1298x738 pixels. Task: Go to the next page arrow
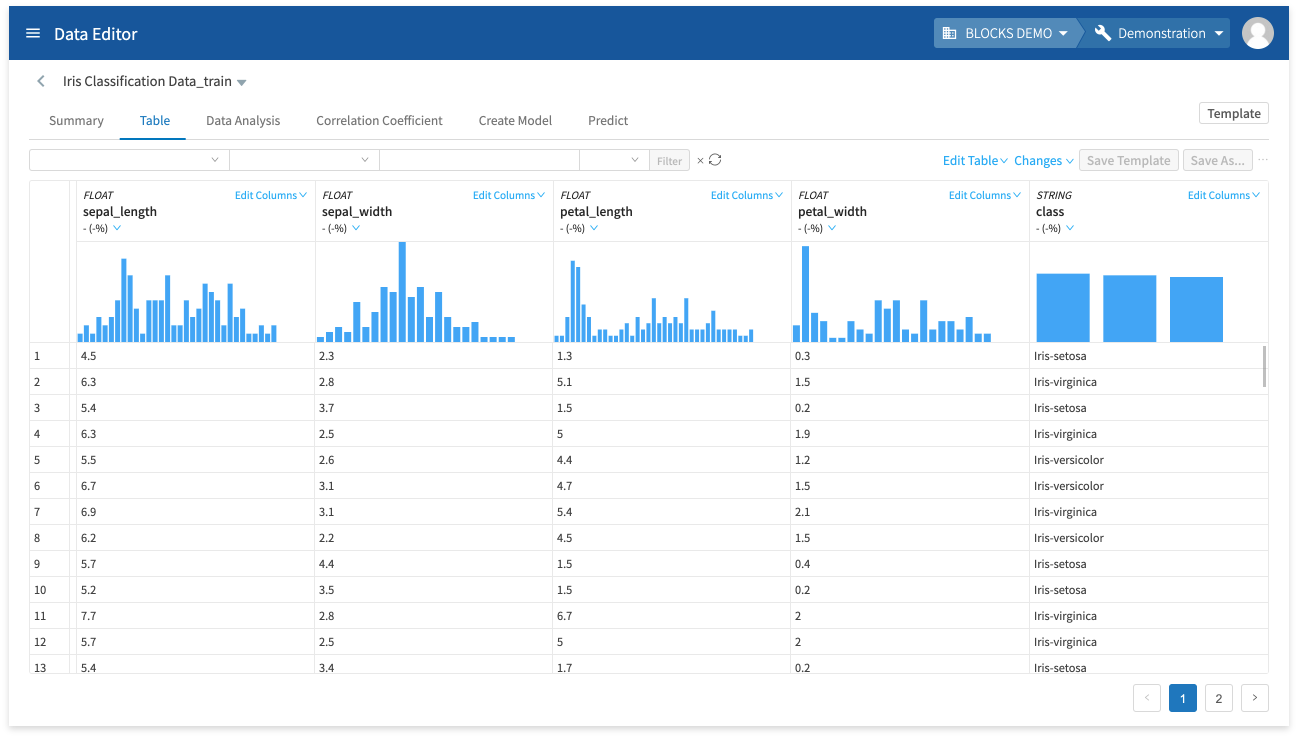click(x=1255, y=698)
